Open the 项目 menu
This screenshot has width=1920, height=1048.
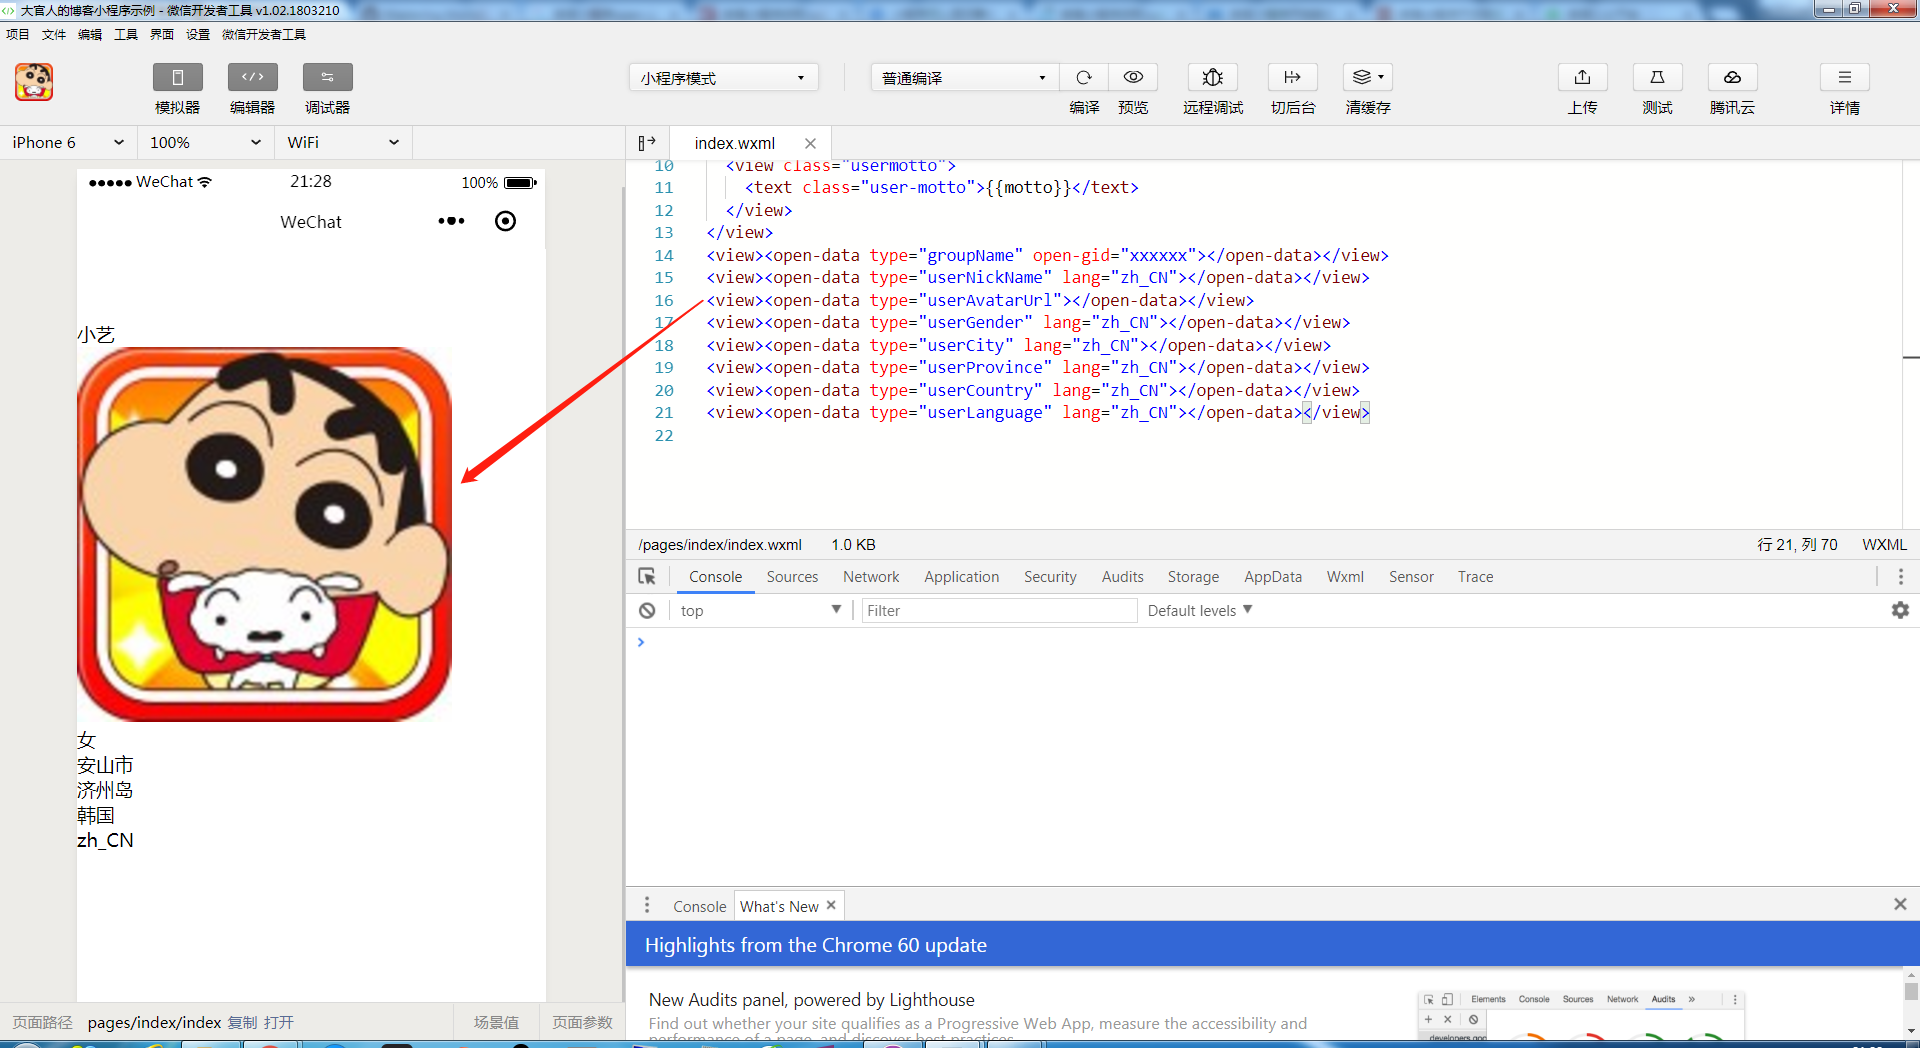point(18,34)
